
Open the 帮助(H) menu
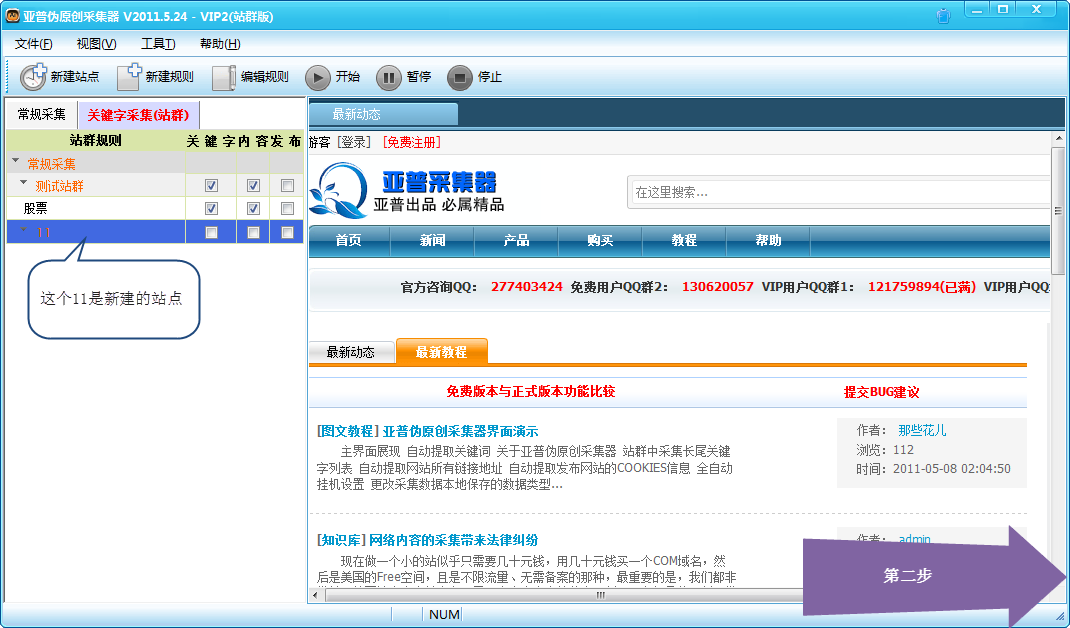click(220, 44)
